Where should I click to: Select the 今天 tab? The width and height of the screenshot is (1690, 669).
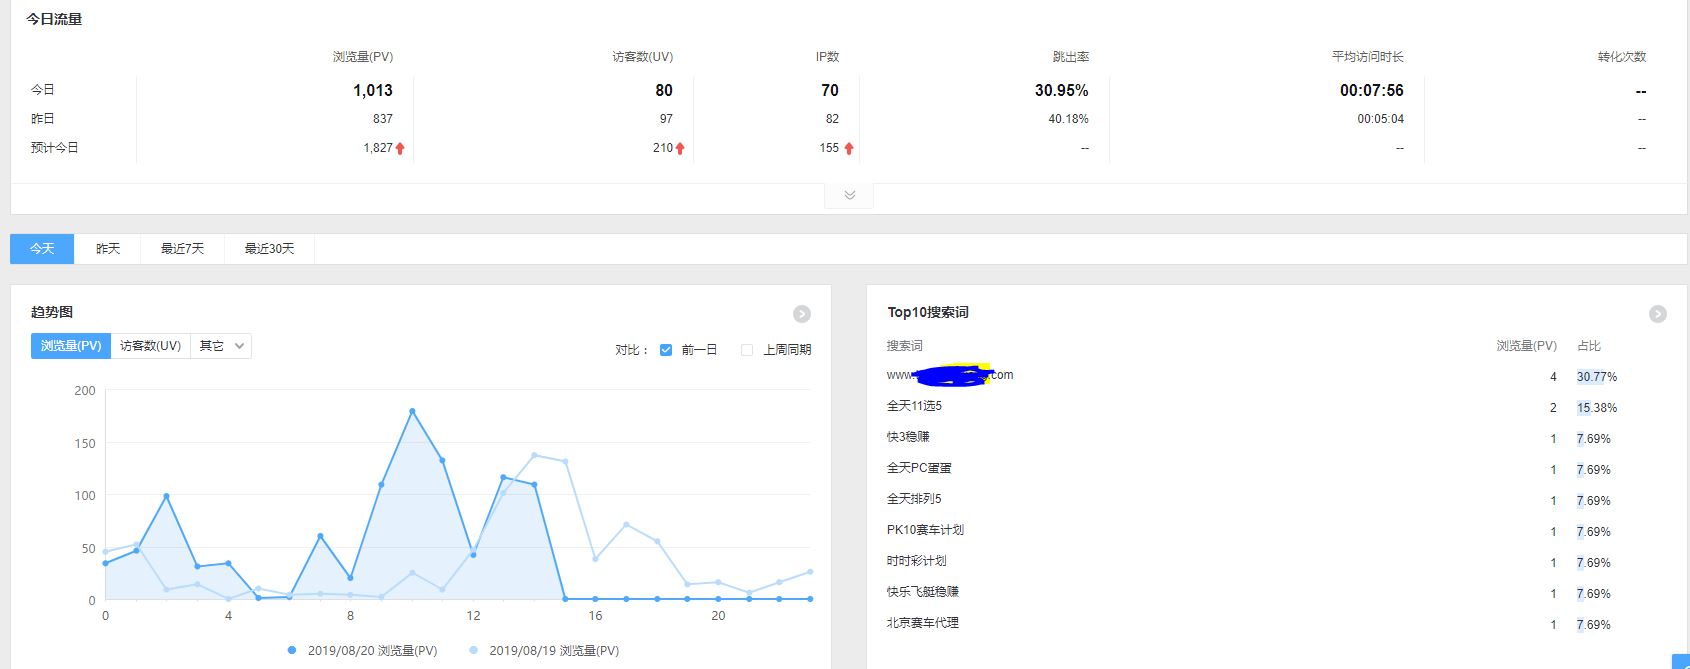42,249
